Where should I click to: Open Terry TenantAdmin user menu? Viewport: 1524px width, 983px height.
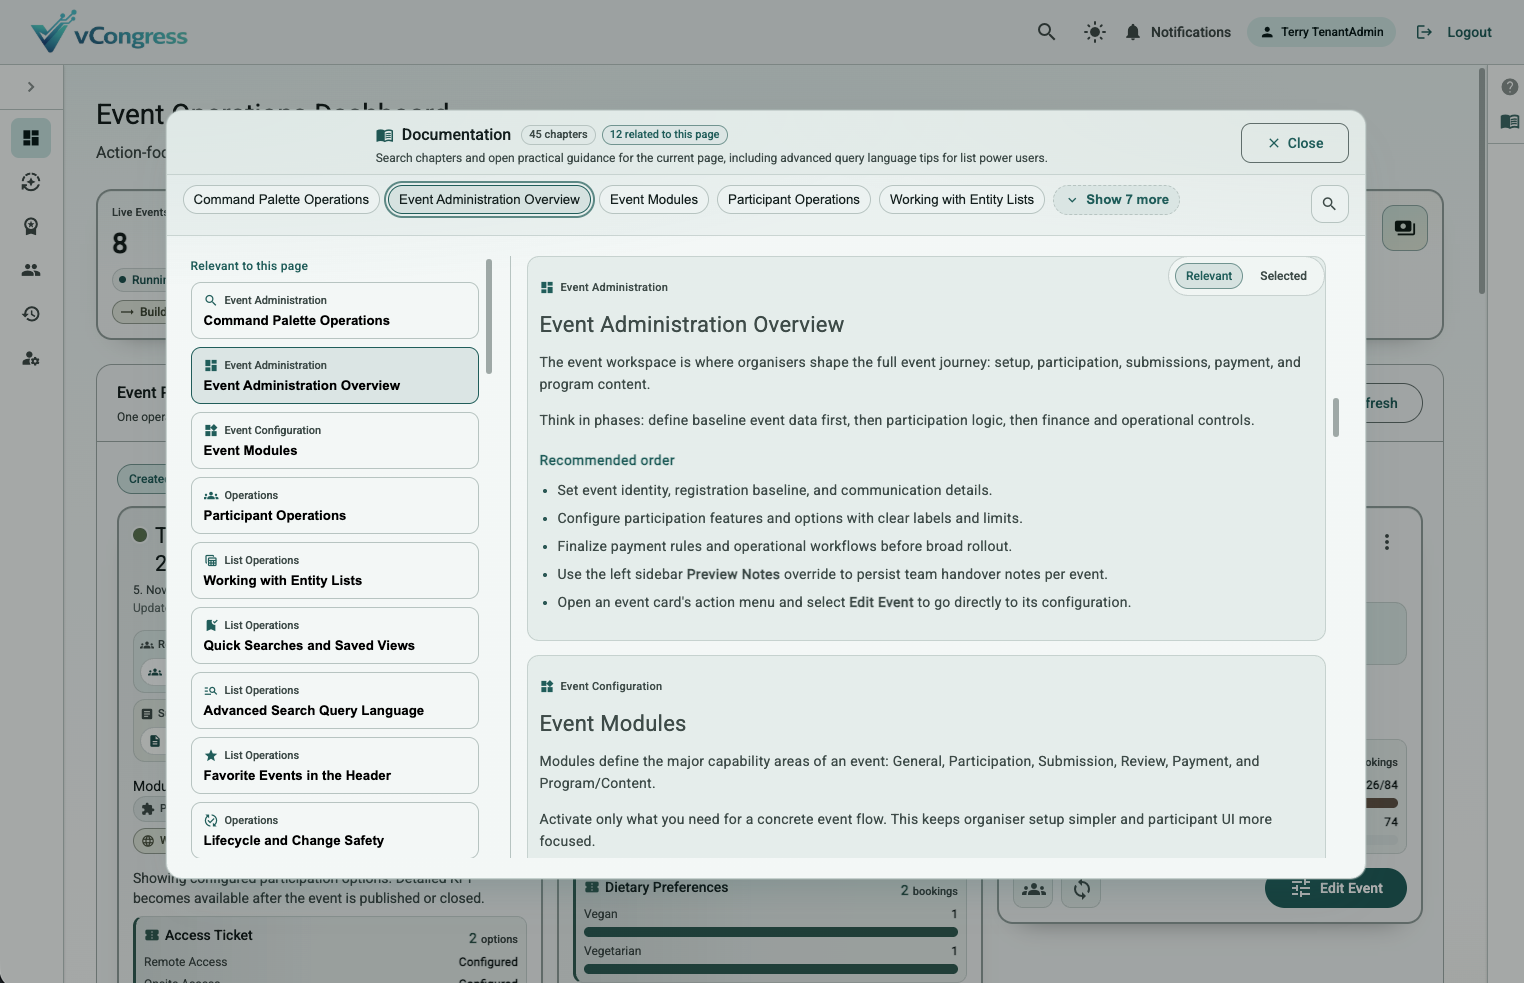point(1321,32)
